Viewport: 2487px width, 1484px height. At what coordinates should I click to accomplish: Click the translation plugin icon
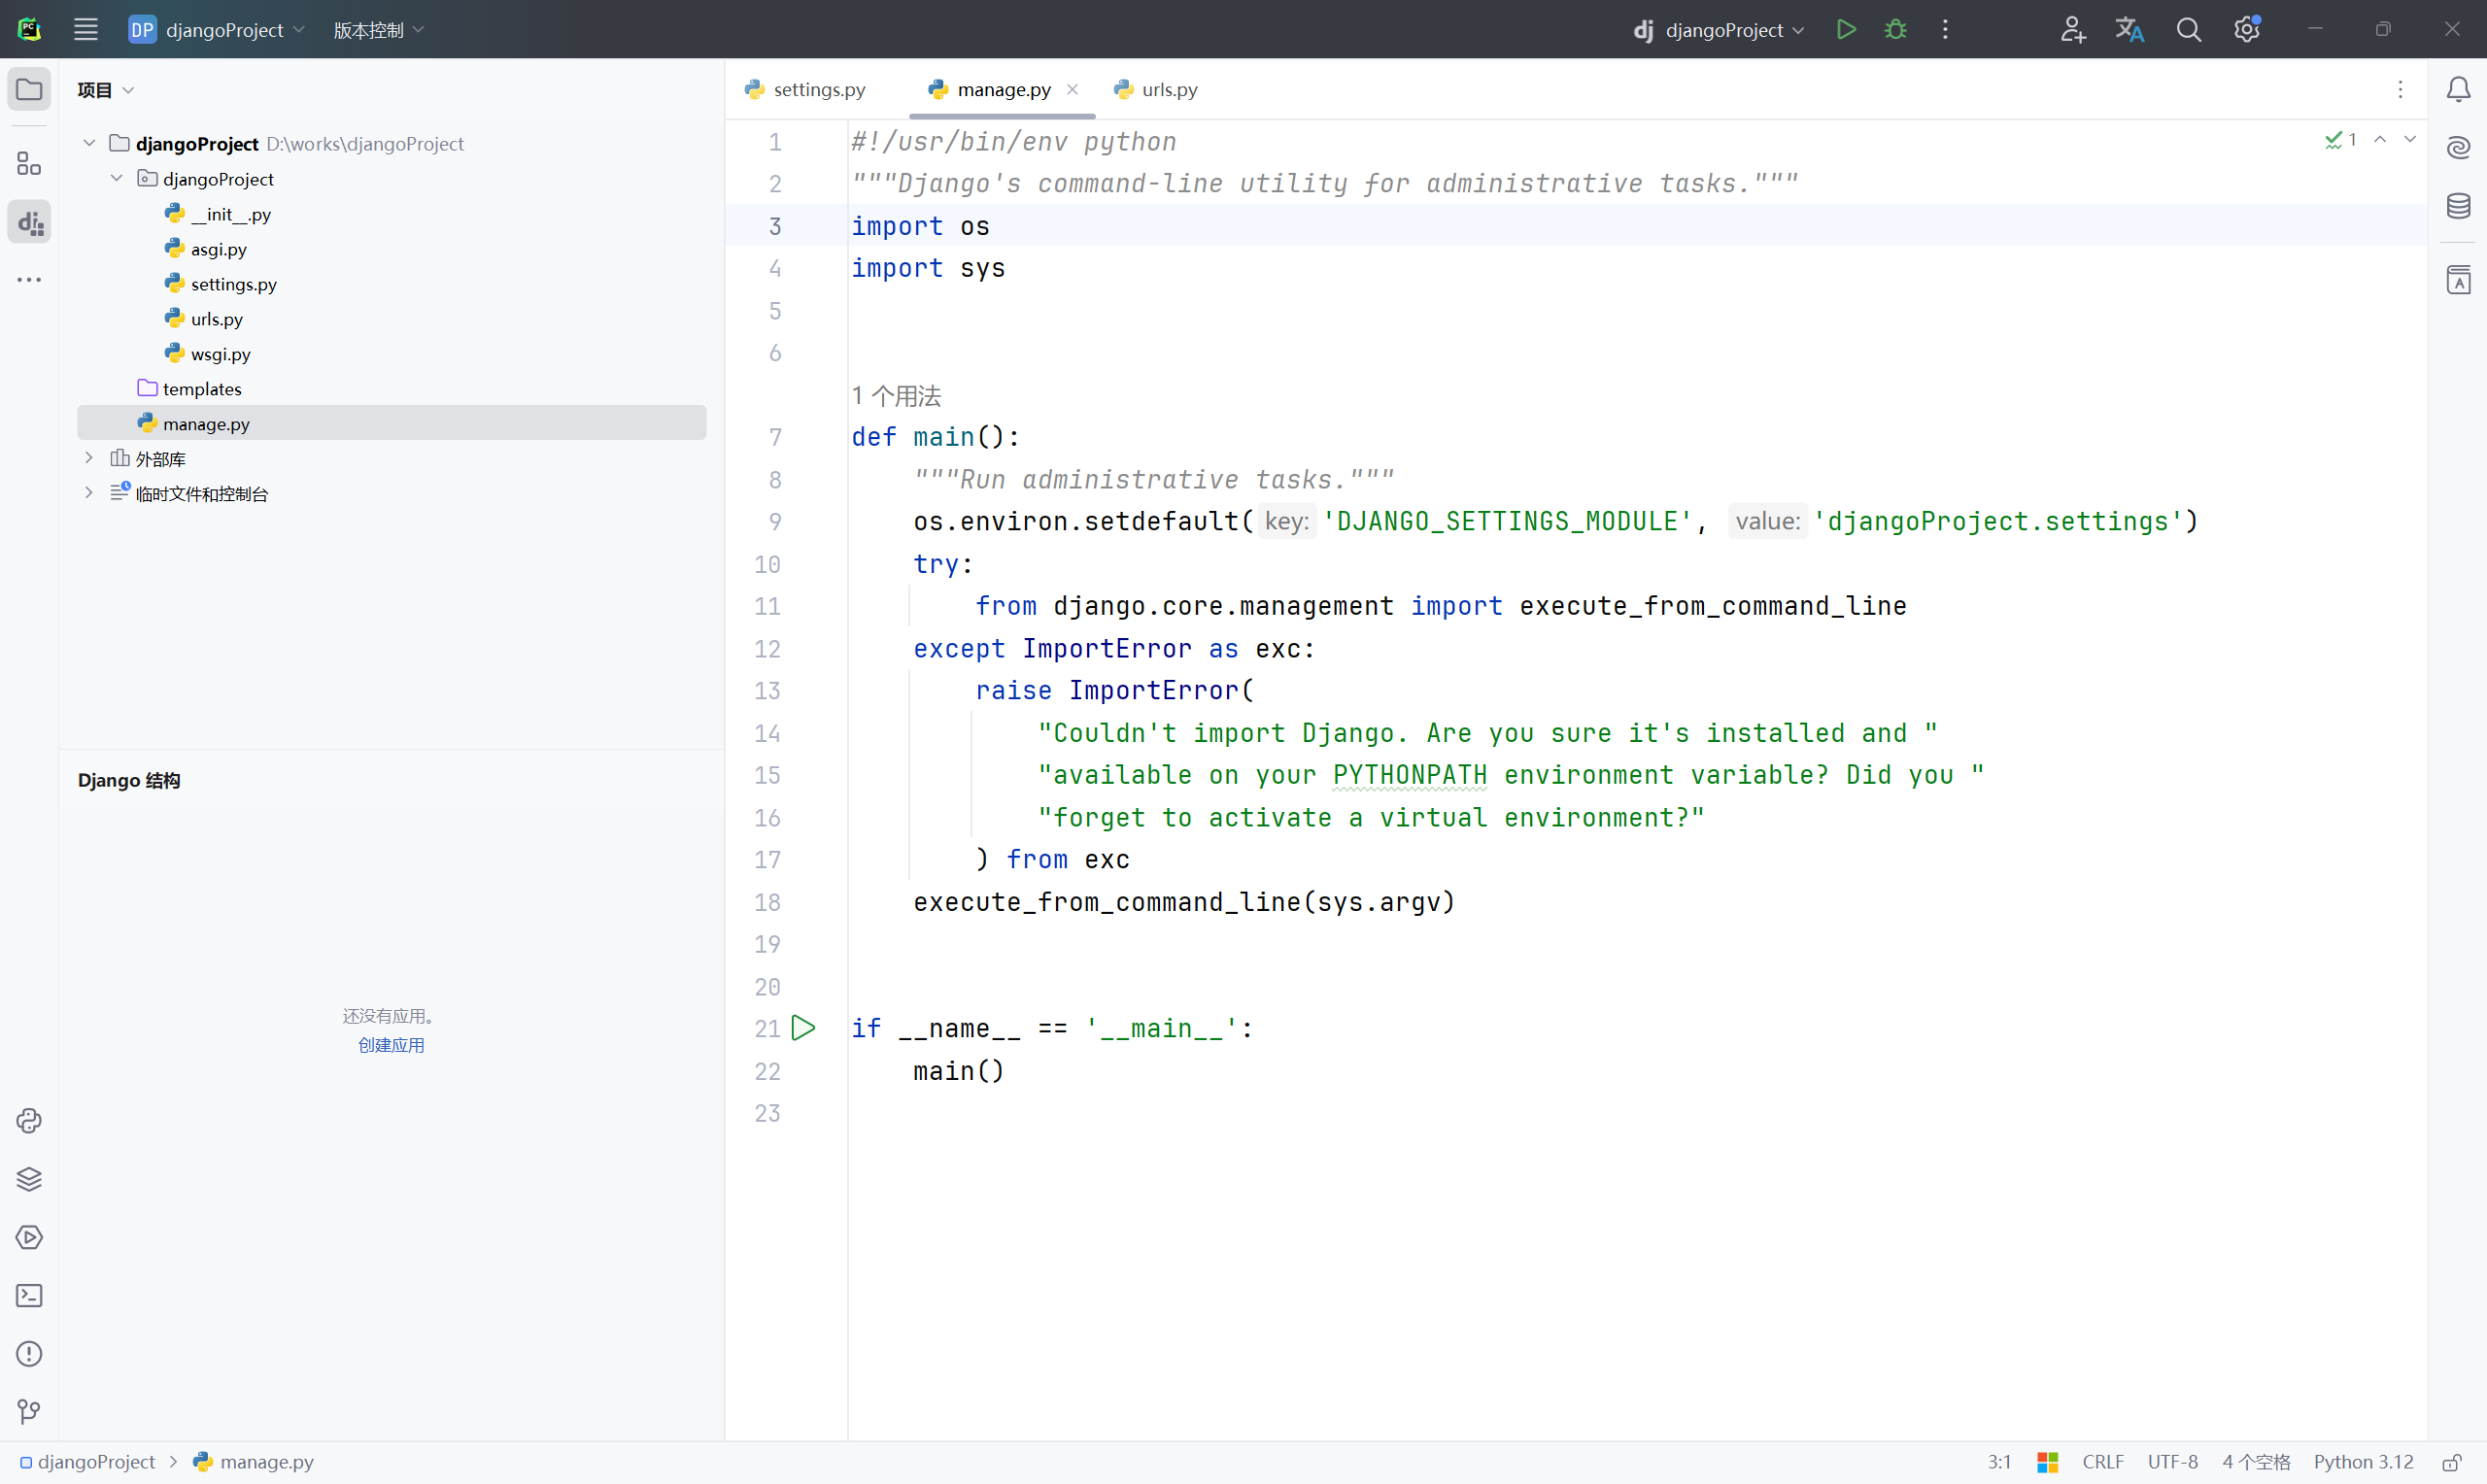[x=2130, y=30]
